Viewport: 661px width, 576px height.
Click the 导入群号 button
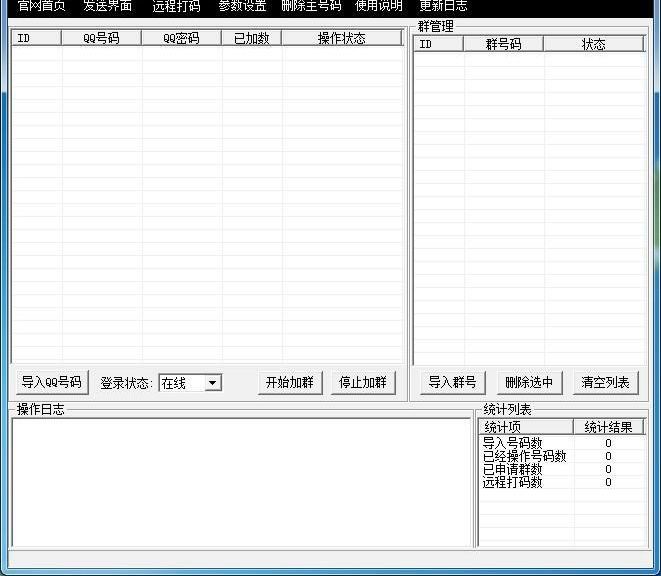pos(453,382)
